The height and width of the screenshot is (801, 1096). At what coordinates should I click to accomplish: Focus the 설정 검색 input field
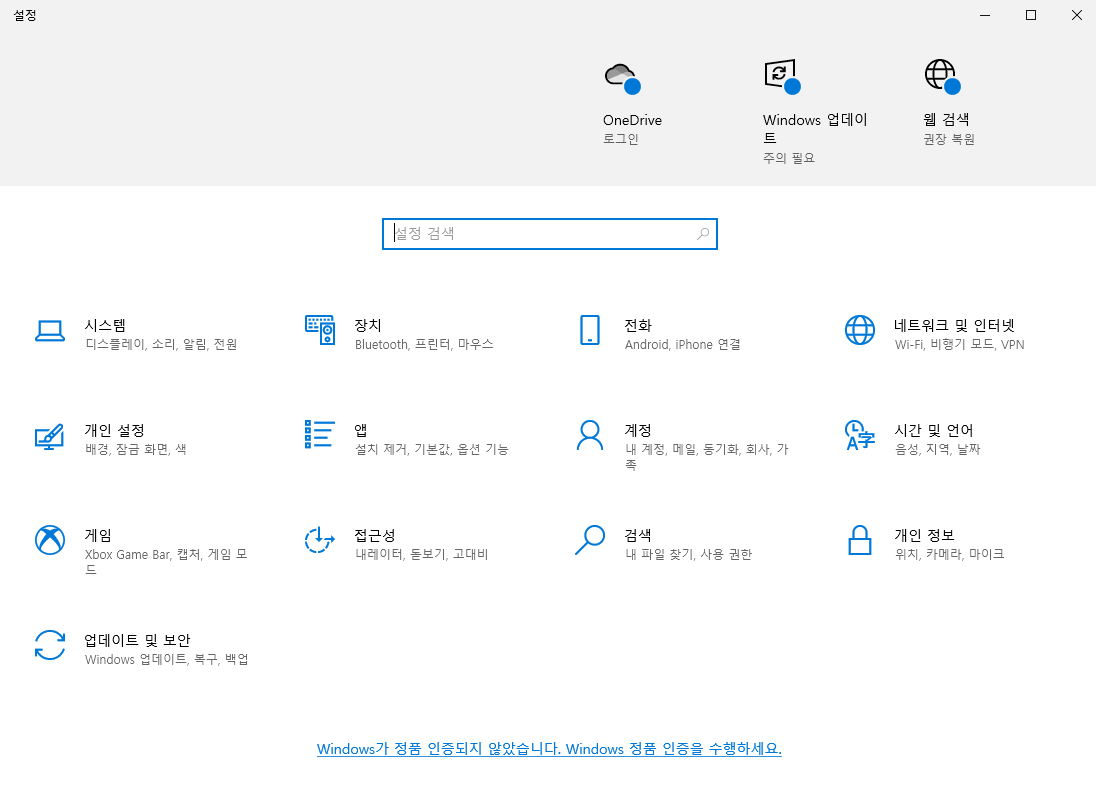(549, 233)
